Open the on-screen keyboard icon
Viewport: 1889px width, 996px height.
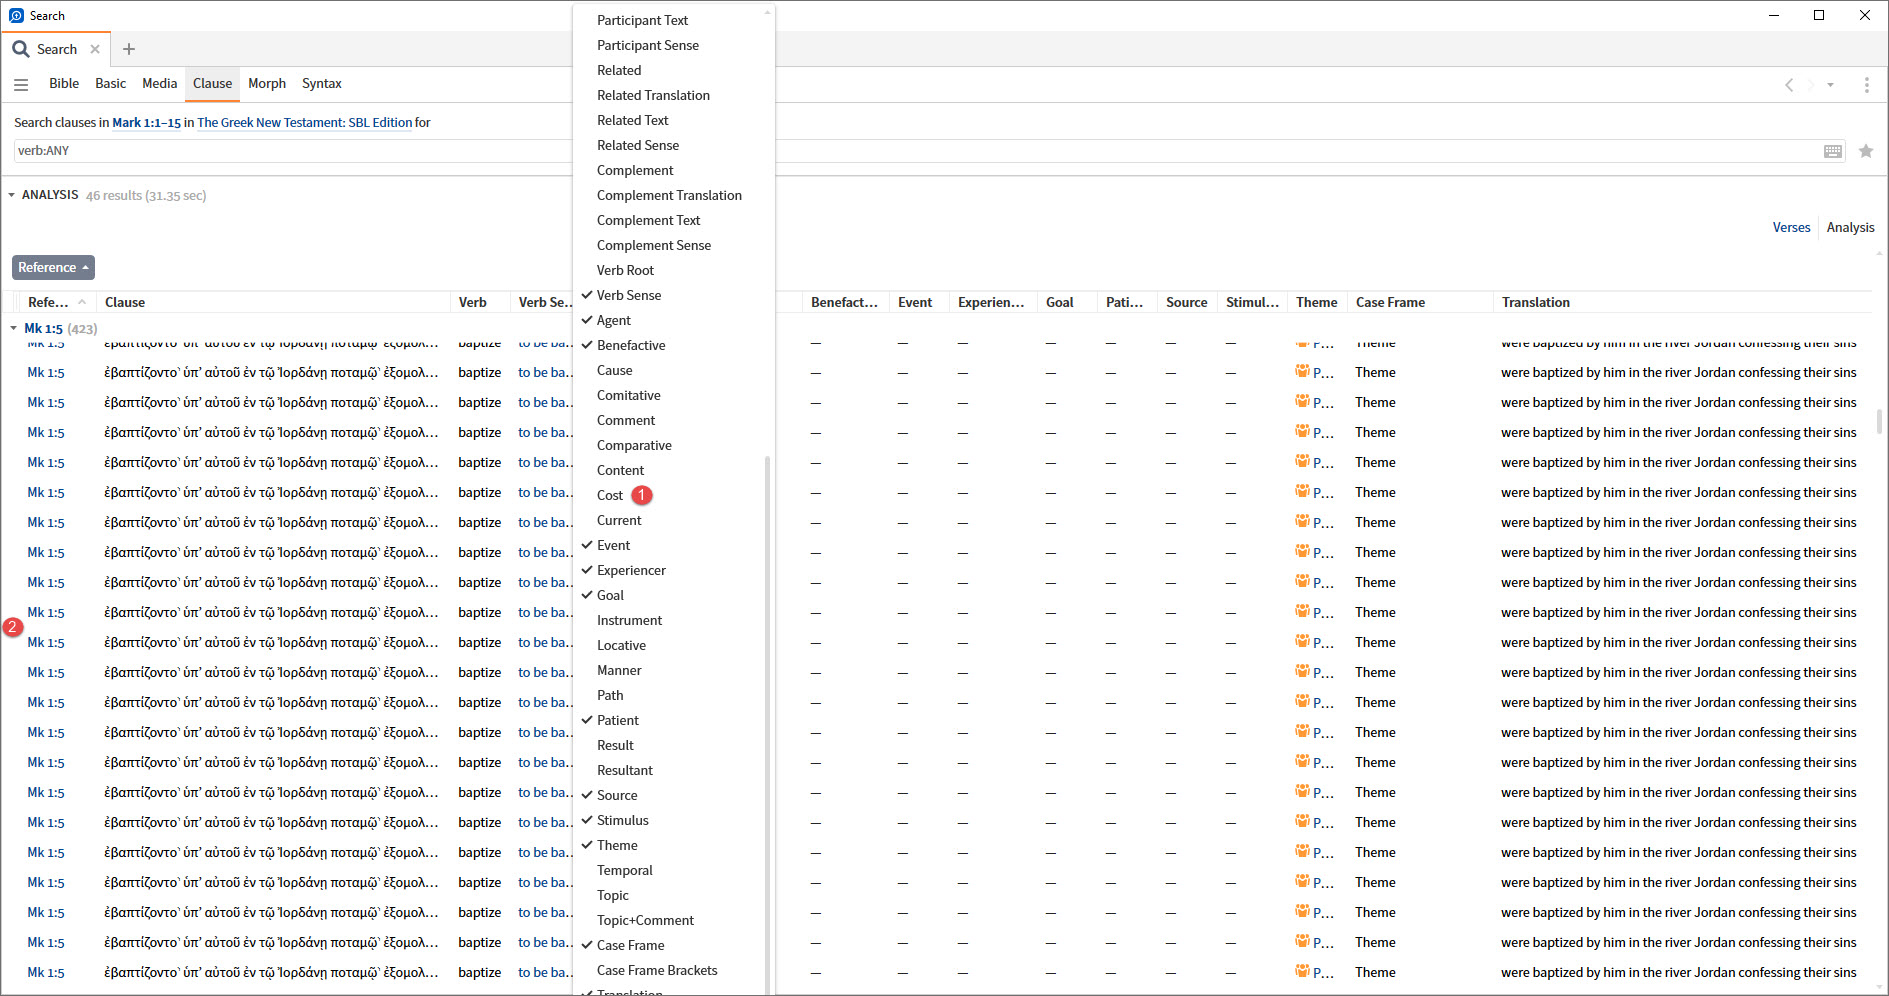[1833, 151]
